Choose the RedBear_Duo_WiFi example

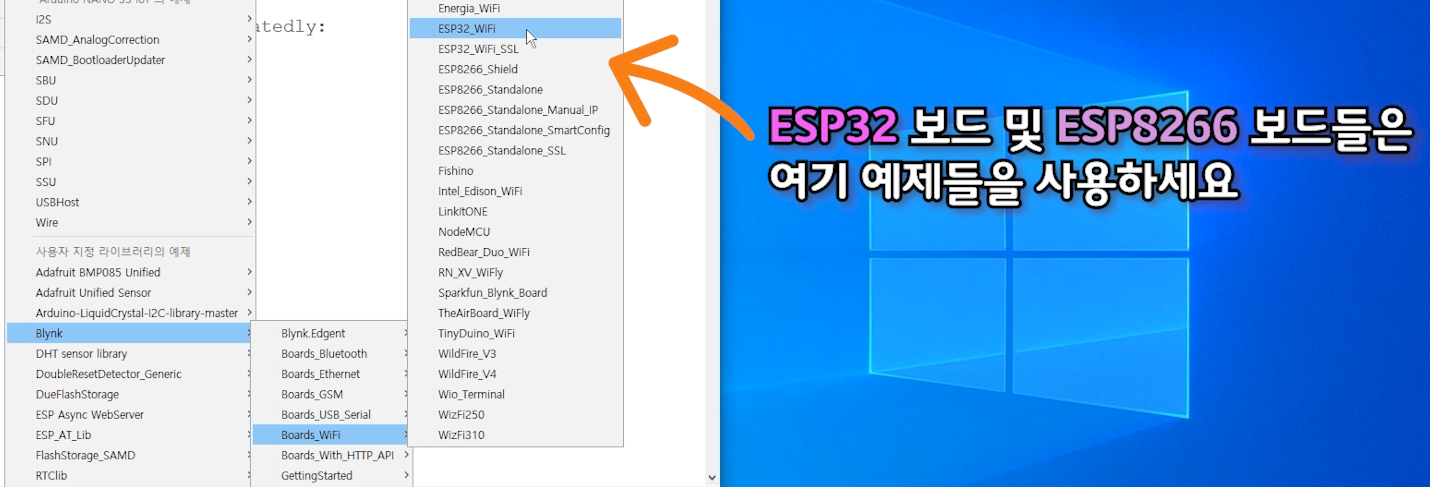point(515,252)
